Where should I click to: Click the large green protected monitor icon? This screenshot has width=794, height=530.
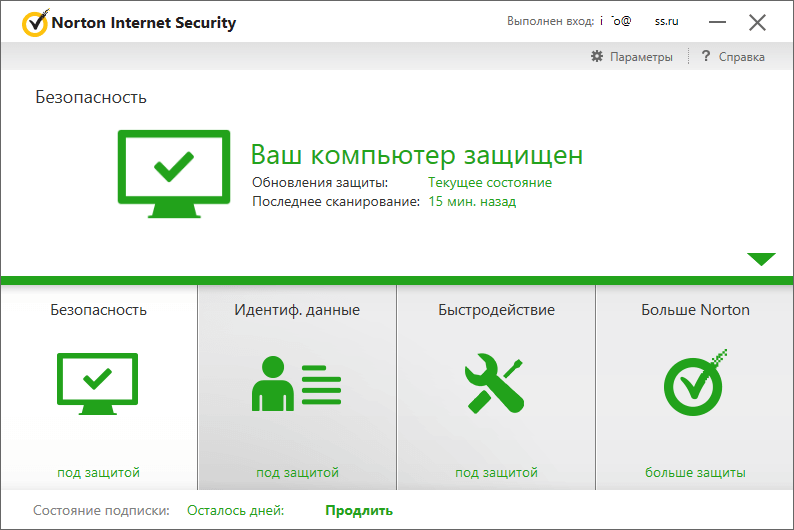174,174
